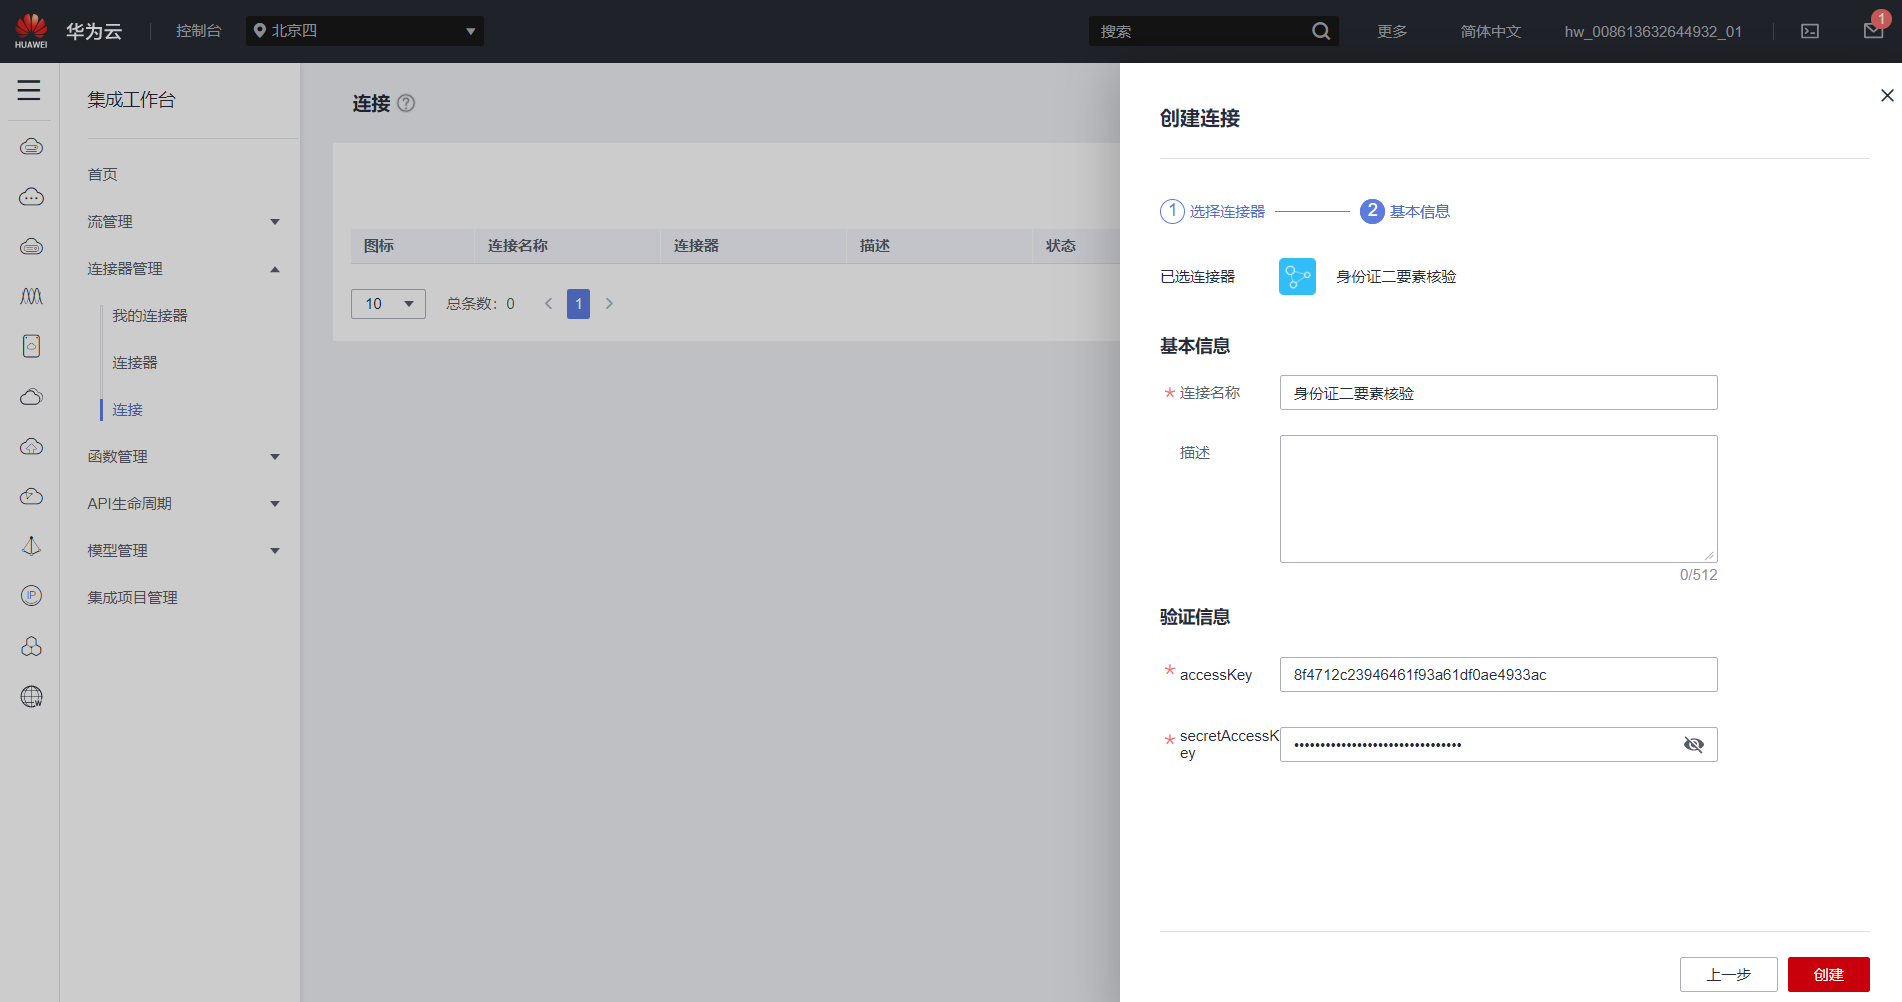Click the 连接名称 input field
1902x1002 pixels.
[x=1498, y=393]
